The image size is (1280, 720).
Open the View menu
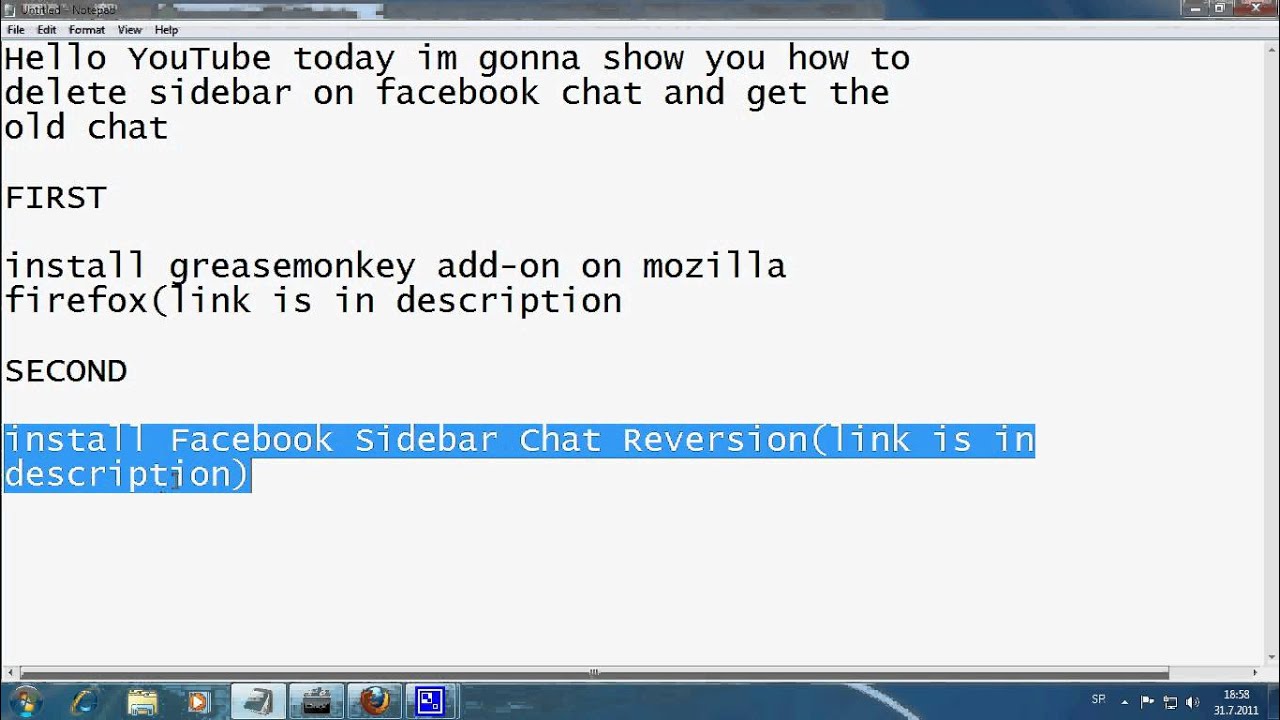click(x=130, y=30)
